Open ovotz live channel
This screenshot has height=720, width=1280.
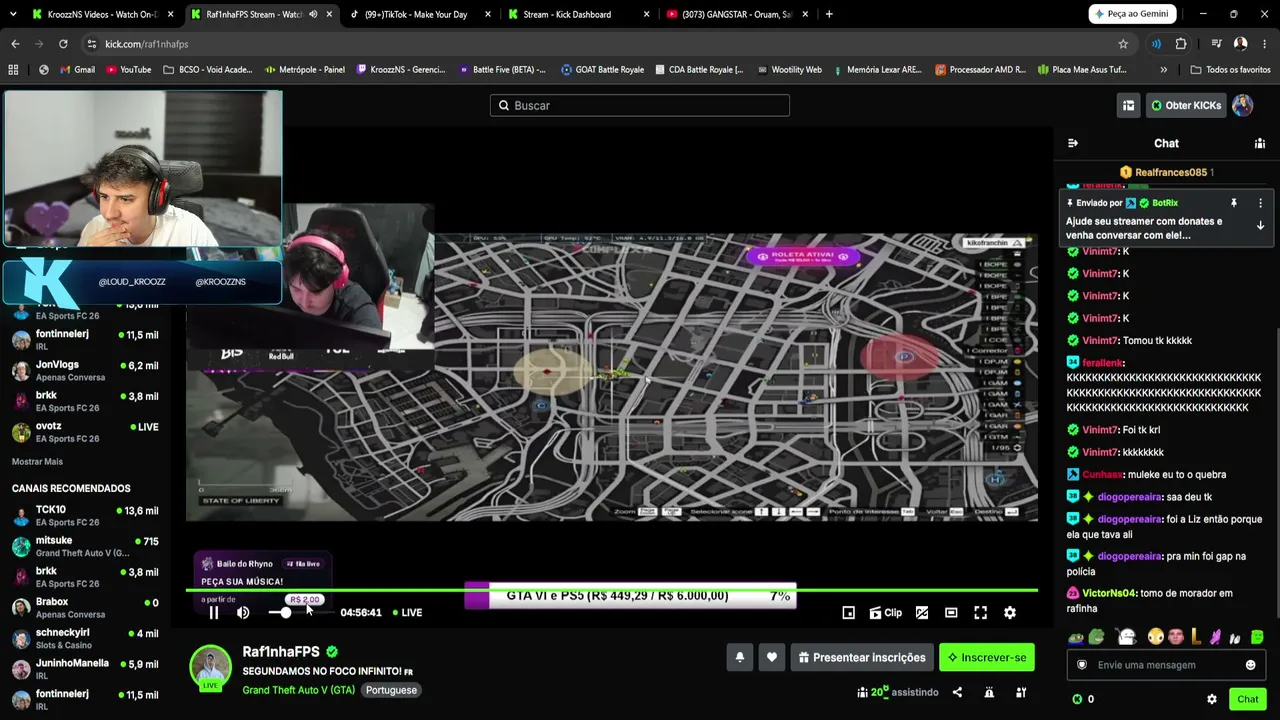coord(85,432)
